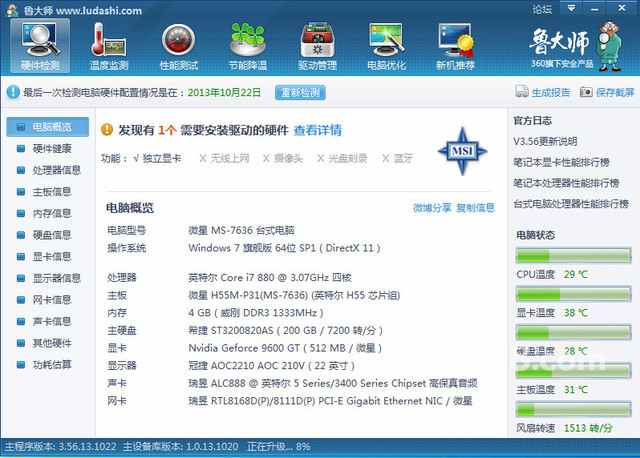This screenshot has height=458, width=640.
Task: Click the 独立显卡 feature indicator
Action: 157,158
